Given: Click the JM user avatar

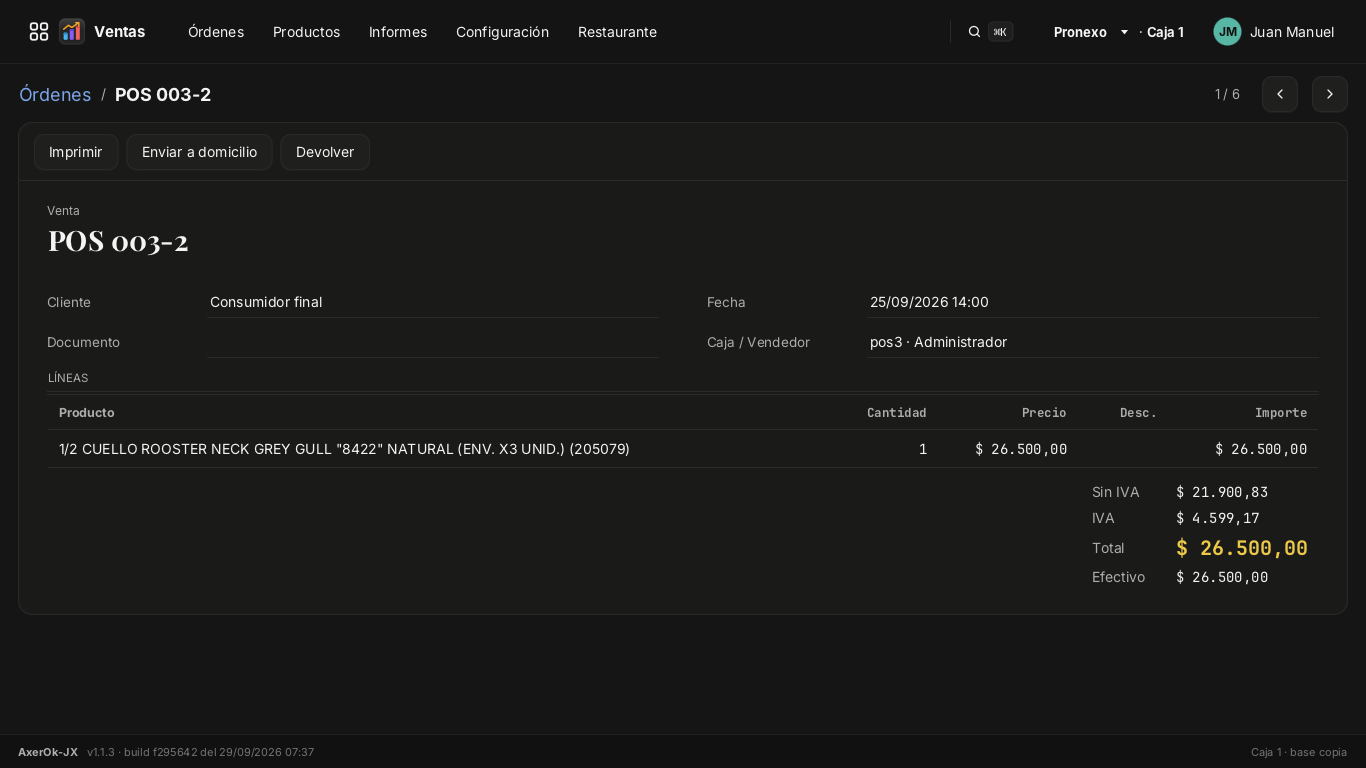Looking at the screenshot, I should (1227, 32).
